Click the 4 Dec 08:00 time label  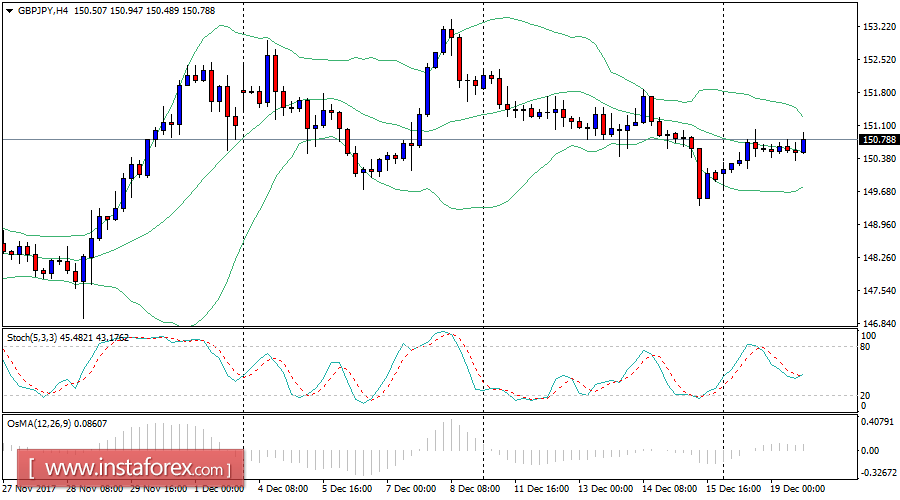pyautogui.click(x=282, y=489)
